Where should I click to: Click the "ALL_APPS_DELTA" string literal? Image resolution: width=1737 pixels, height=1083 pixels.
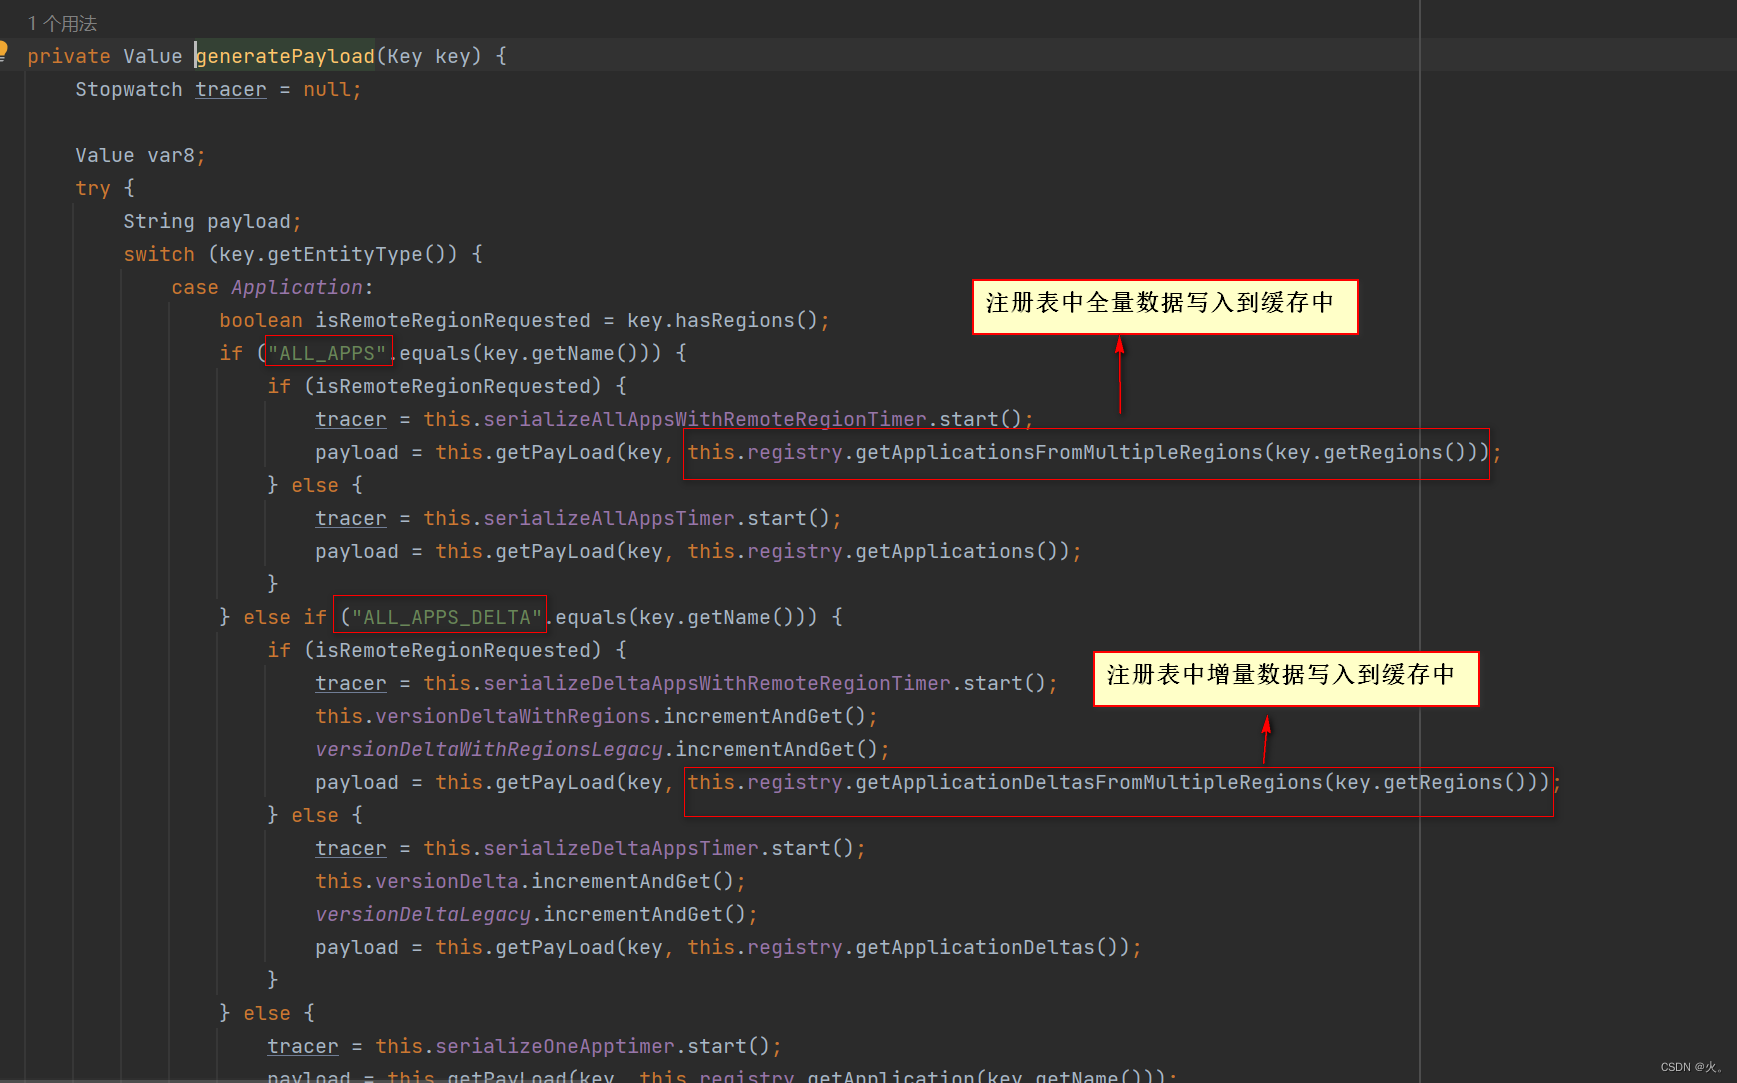447,617
